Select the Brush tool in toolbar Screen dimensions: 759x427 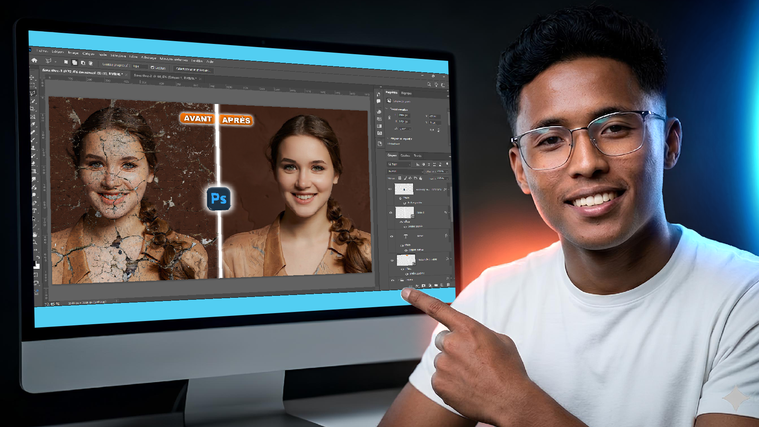pos(33,140)
